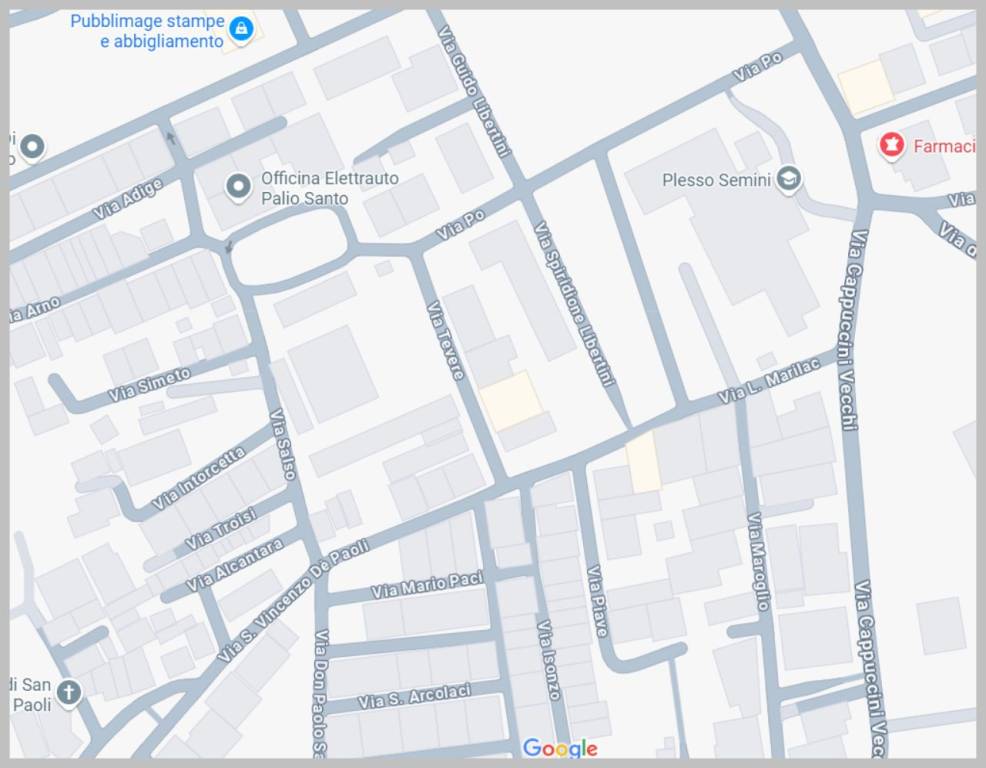Click on the Via Maroglio street label
Screen dimensions: 986x768
pos(759,560)
